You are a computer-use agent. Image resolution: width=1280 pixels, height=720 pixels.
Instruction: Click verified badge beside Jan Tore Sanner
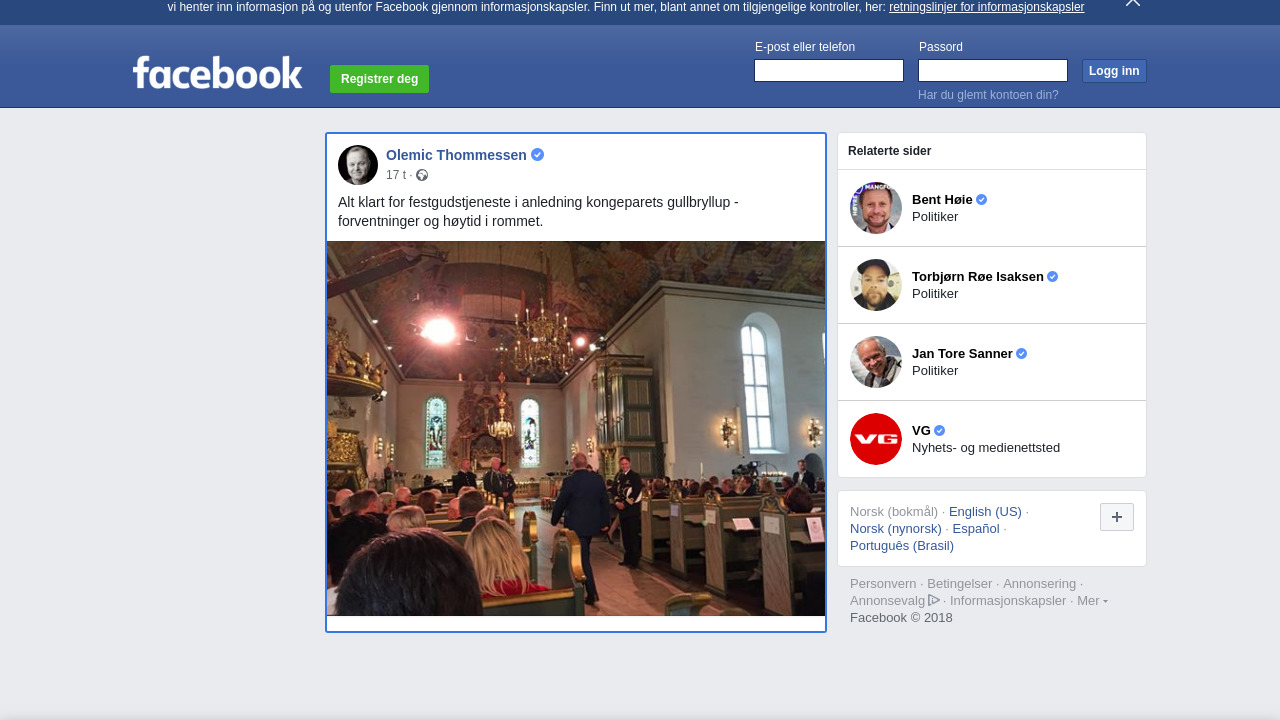click(x=1022, y=354)
